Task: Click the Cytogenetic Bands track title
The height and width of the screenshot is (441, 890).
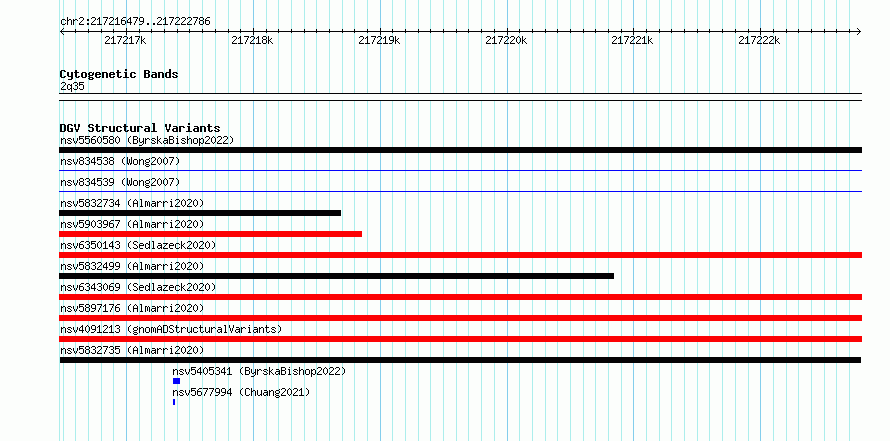Action: (x=119, y=74)
